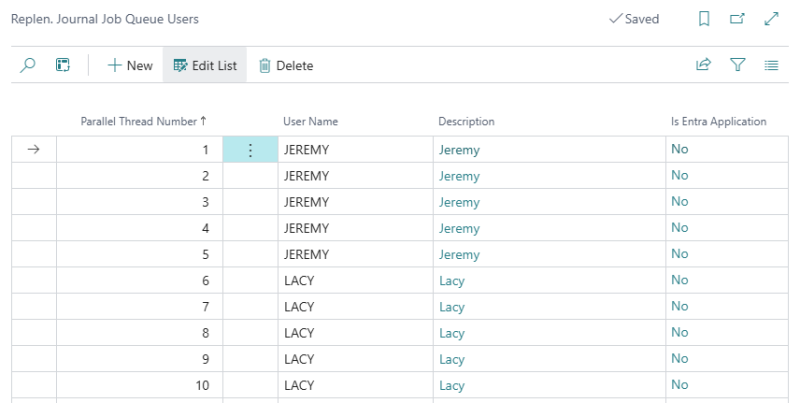Viewport: 800px width, 403px height.
Task: Click the User Name column header
Action: (x=310, y=122)
